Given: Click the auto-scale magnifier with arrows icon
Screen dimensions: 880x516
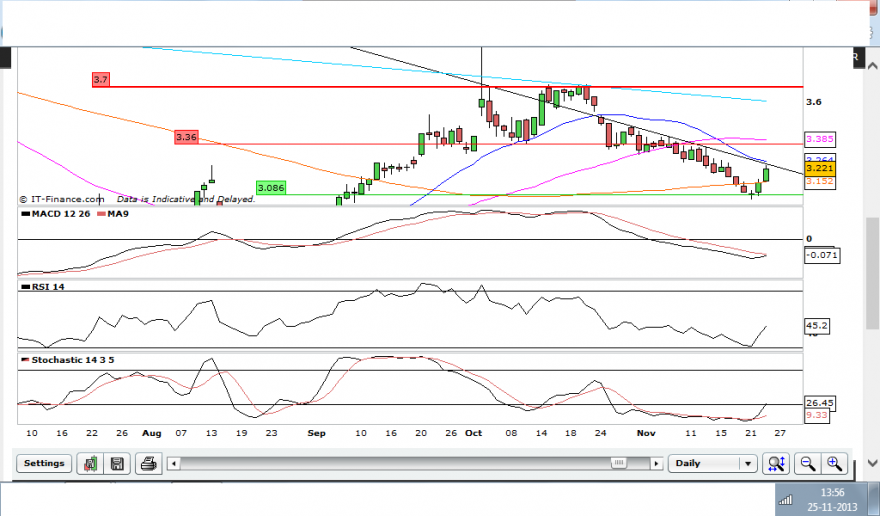Looking at the screenshot, I should click(x=776, y=464).
